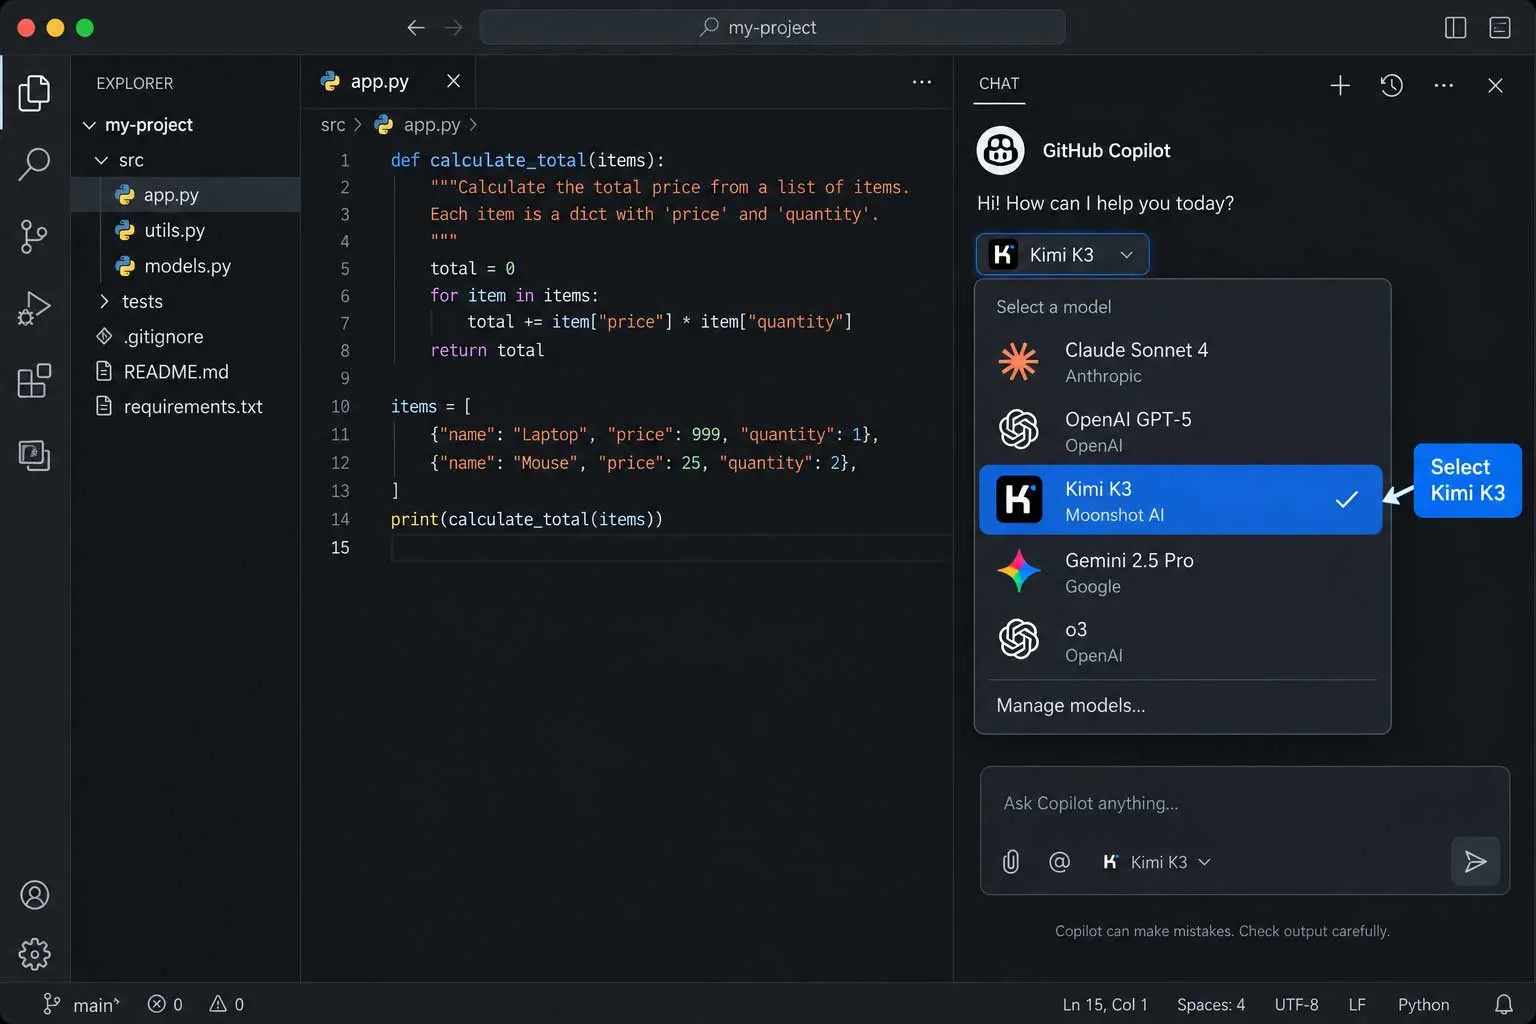Collapse the src folder
The width and height of the screenshot is (1536, 1024).
[x=101, y=160]
